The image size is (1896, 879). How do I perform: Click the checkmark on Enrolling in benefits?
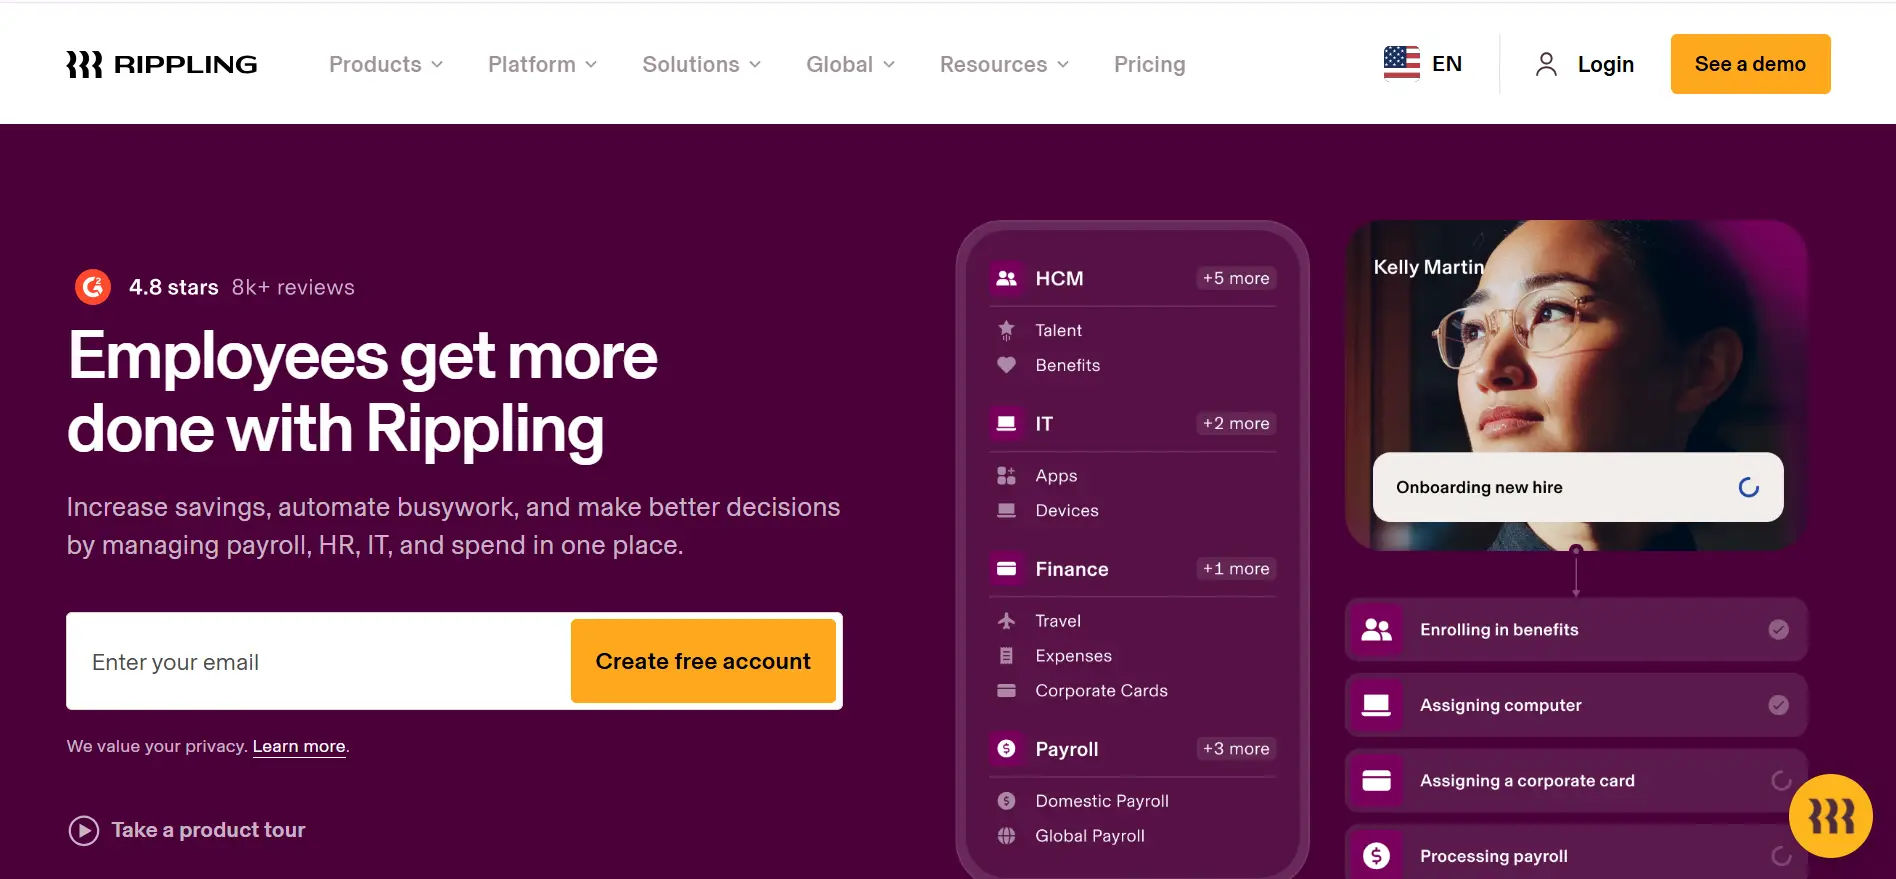click(x=1778, y=629)
